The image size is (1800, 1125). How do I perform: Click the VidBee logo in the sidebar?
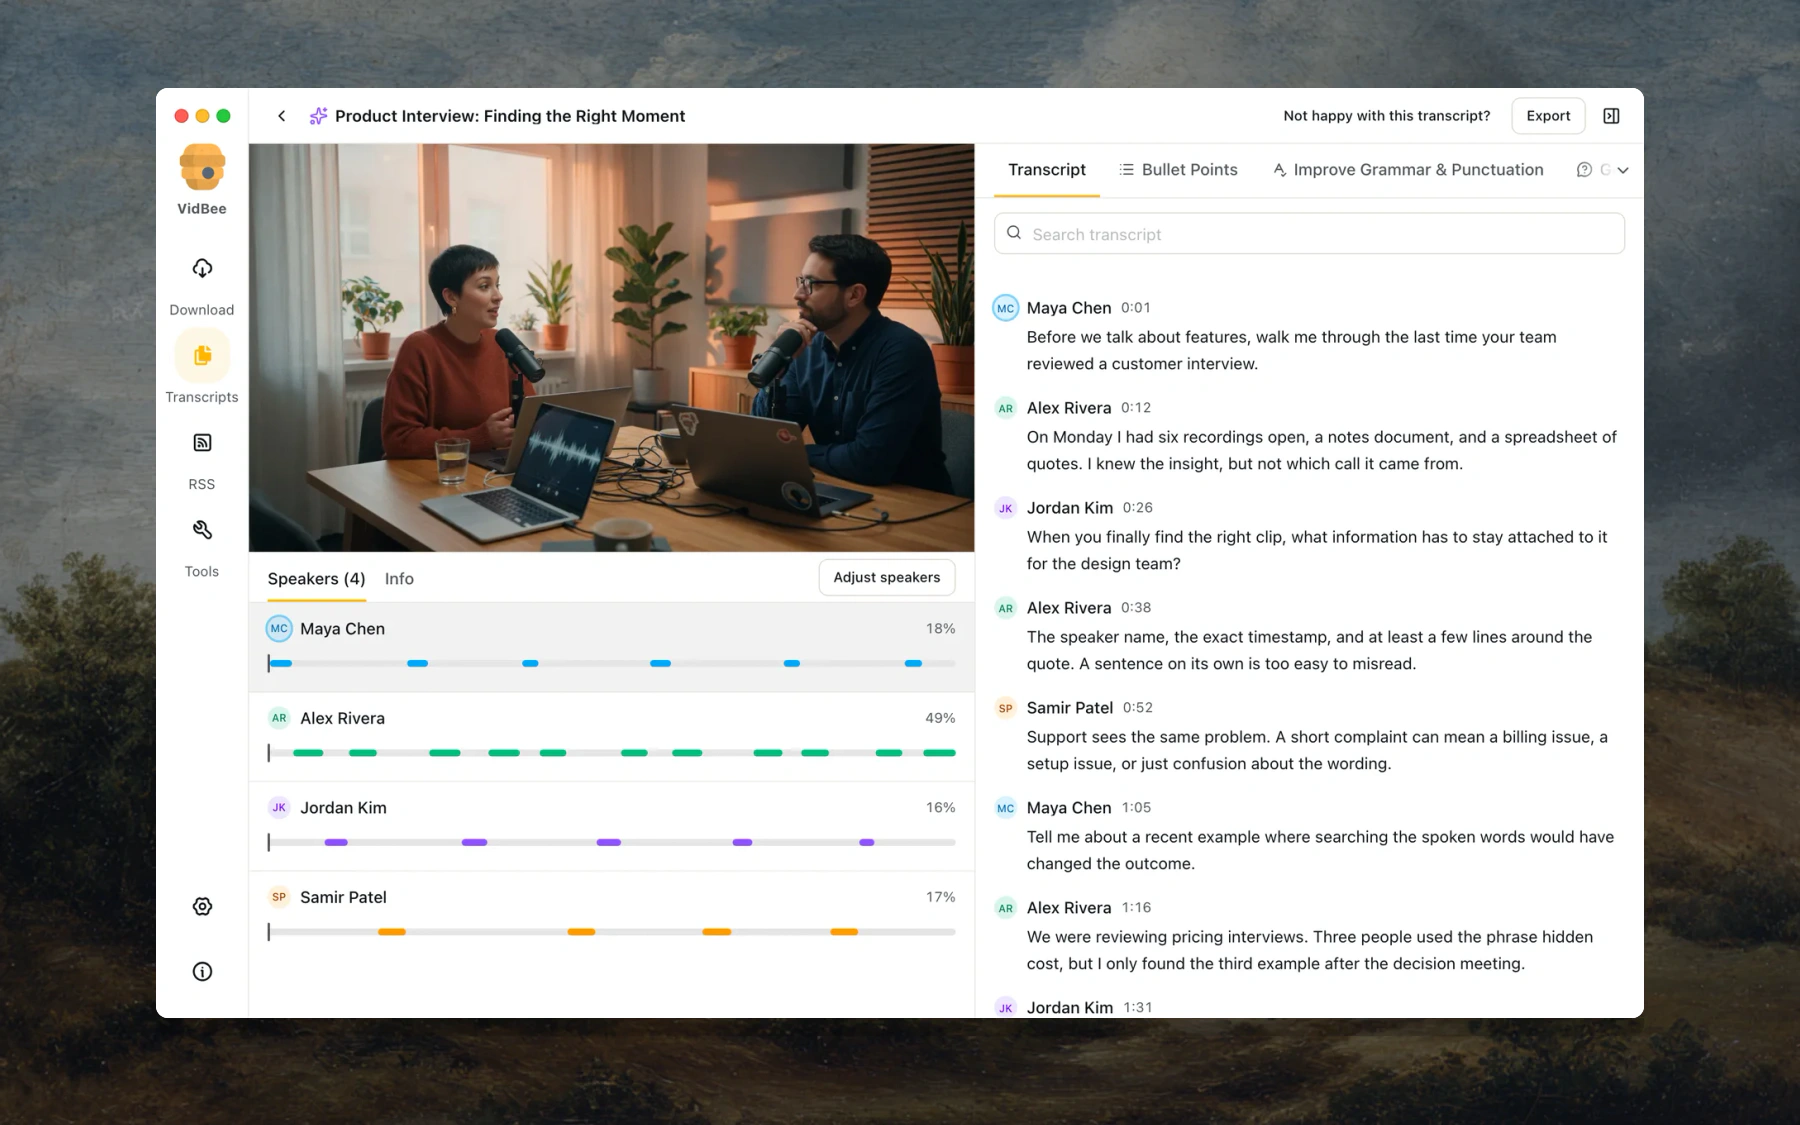[202, 167]
